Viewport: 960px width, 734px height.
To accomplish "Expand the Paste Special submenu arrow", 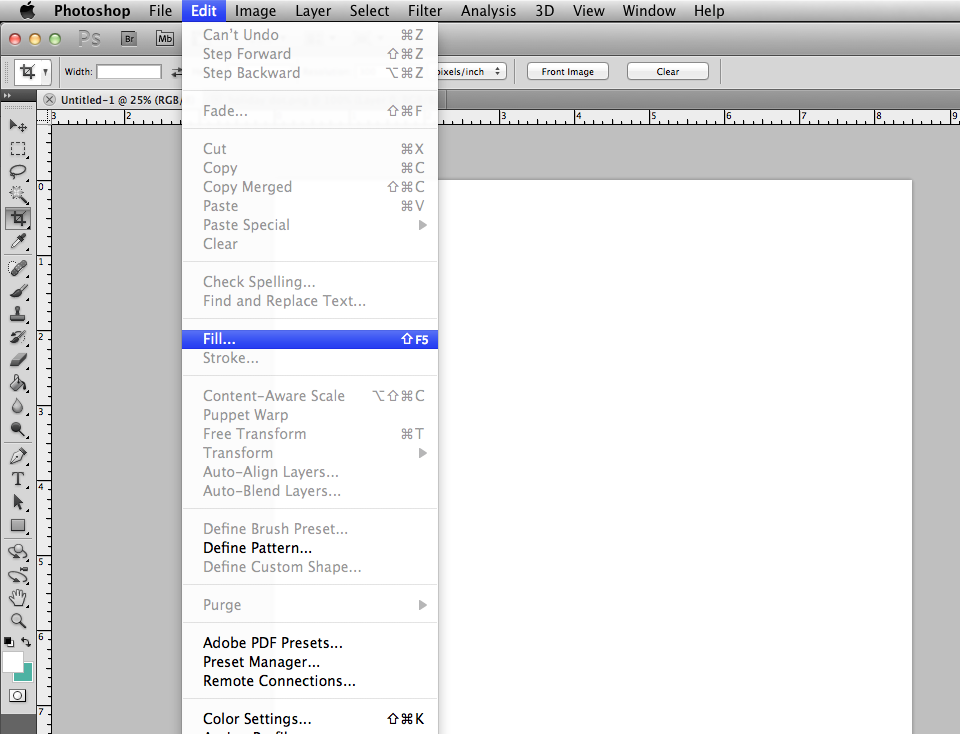I will (422, 225).
